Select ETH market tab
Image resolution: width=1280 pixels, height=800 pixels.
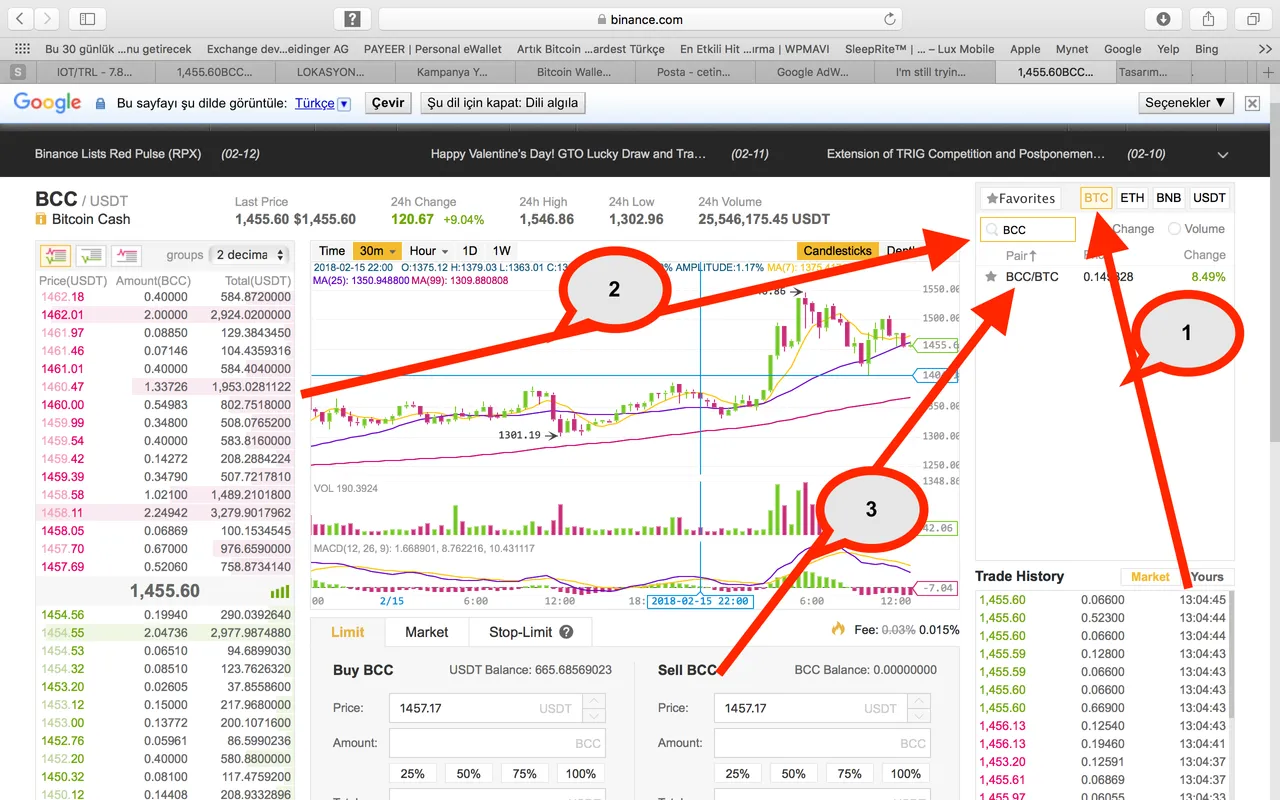pyautogui.click(x=1132, y=198)
